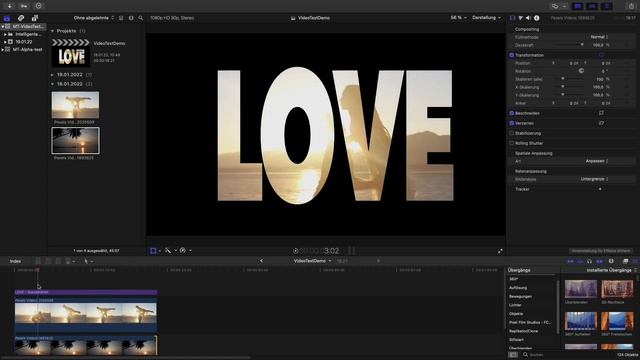Viewport: 640px width, 360px height.
Task: Show the libraries sidebar icon
Action: click(7, 18)
